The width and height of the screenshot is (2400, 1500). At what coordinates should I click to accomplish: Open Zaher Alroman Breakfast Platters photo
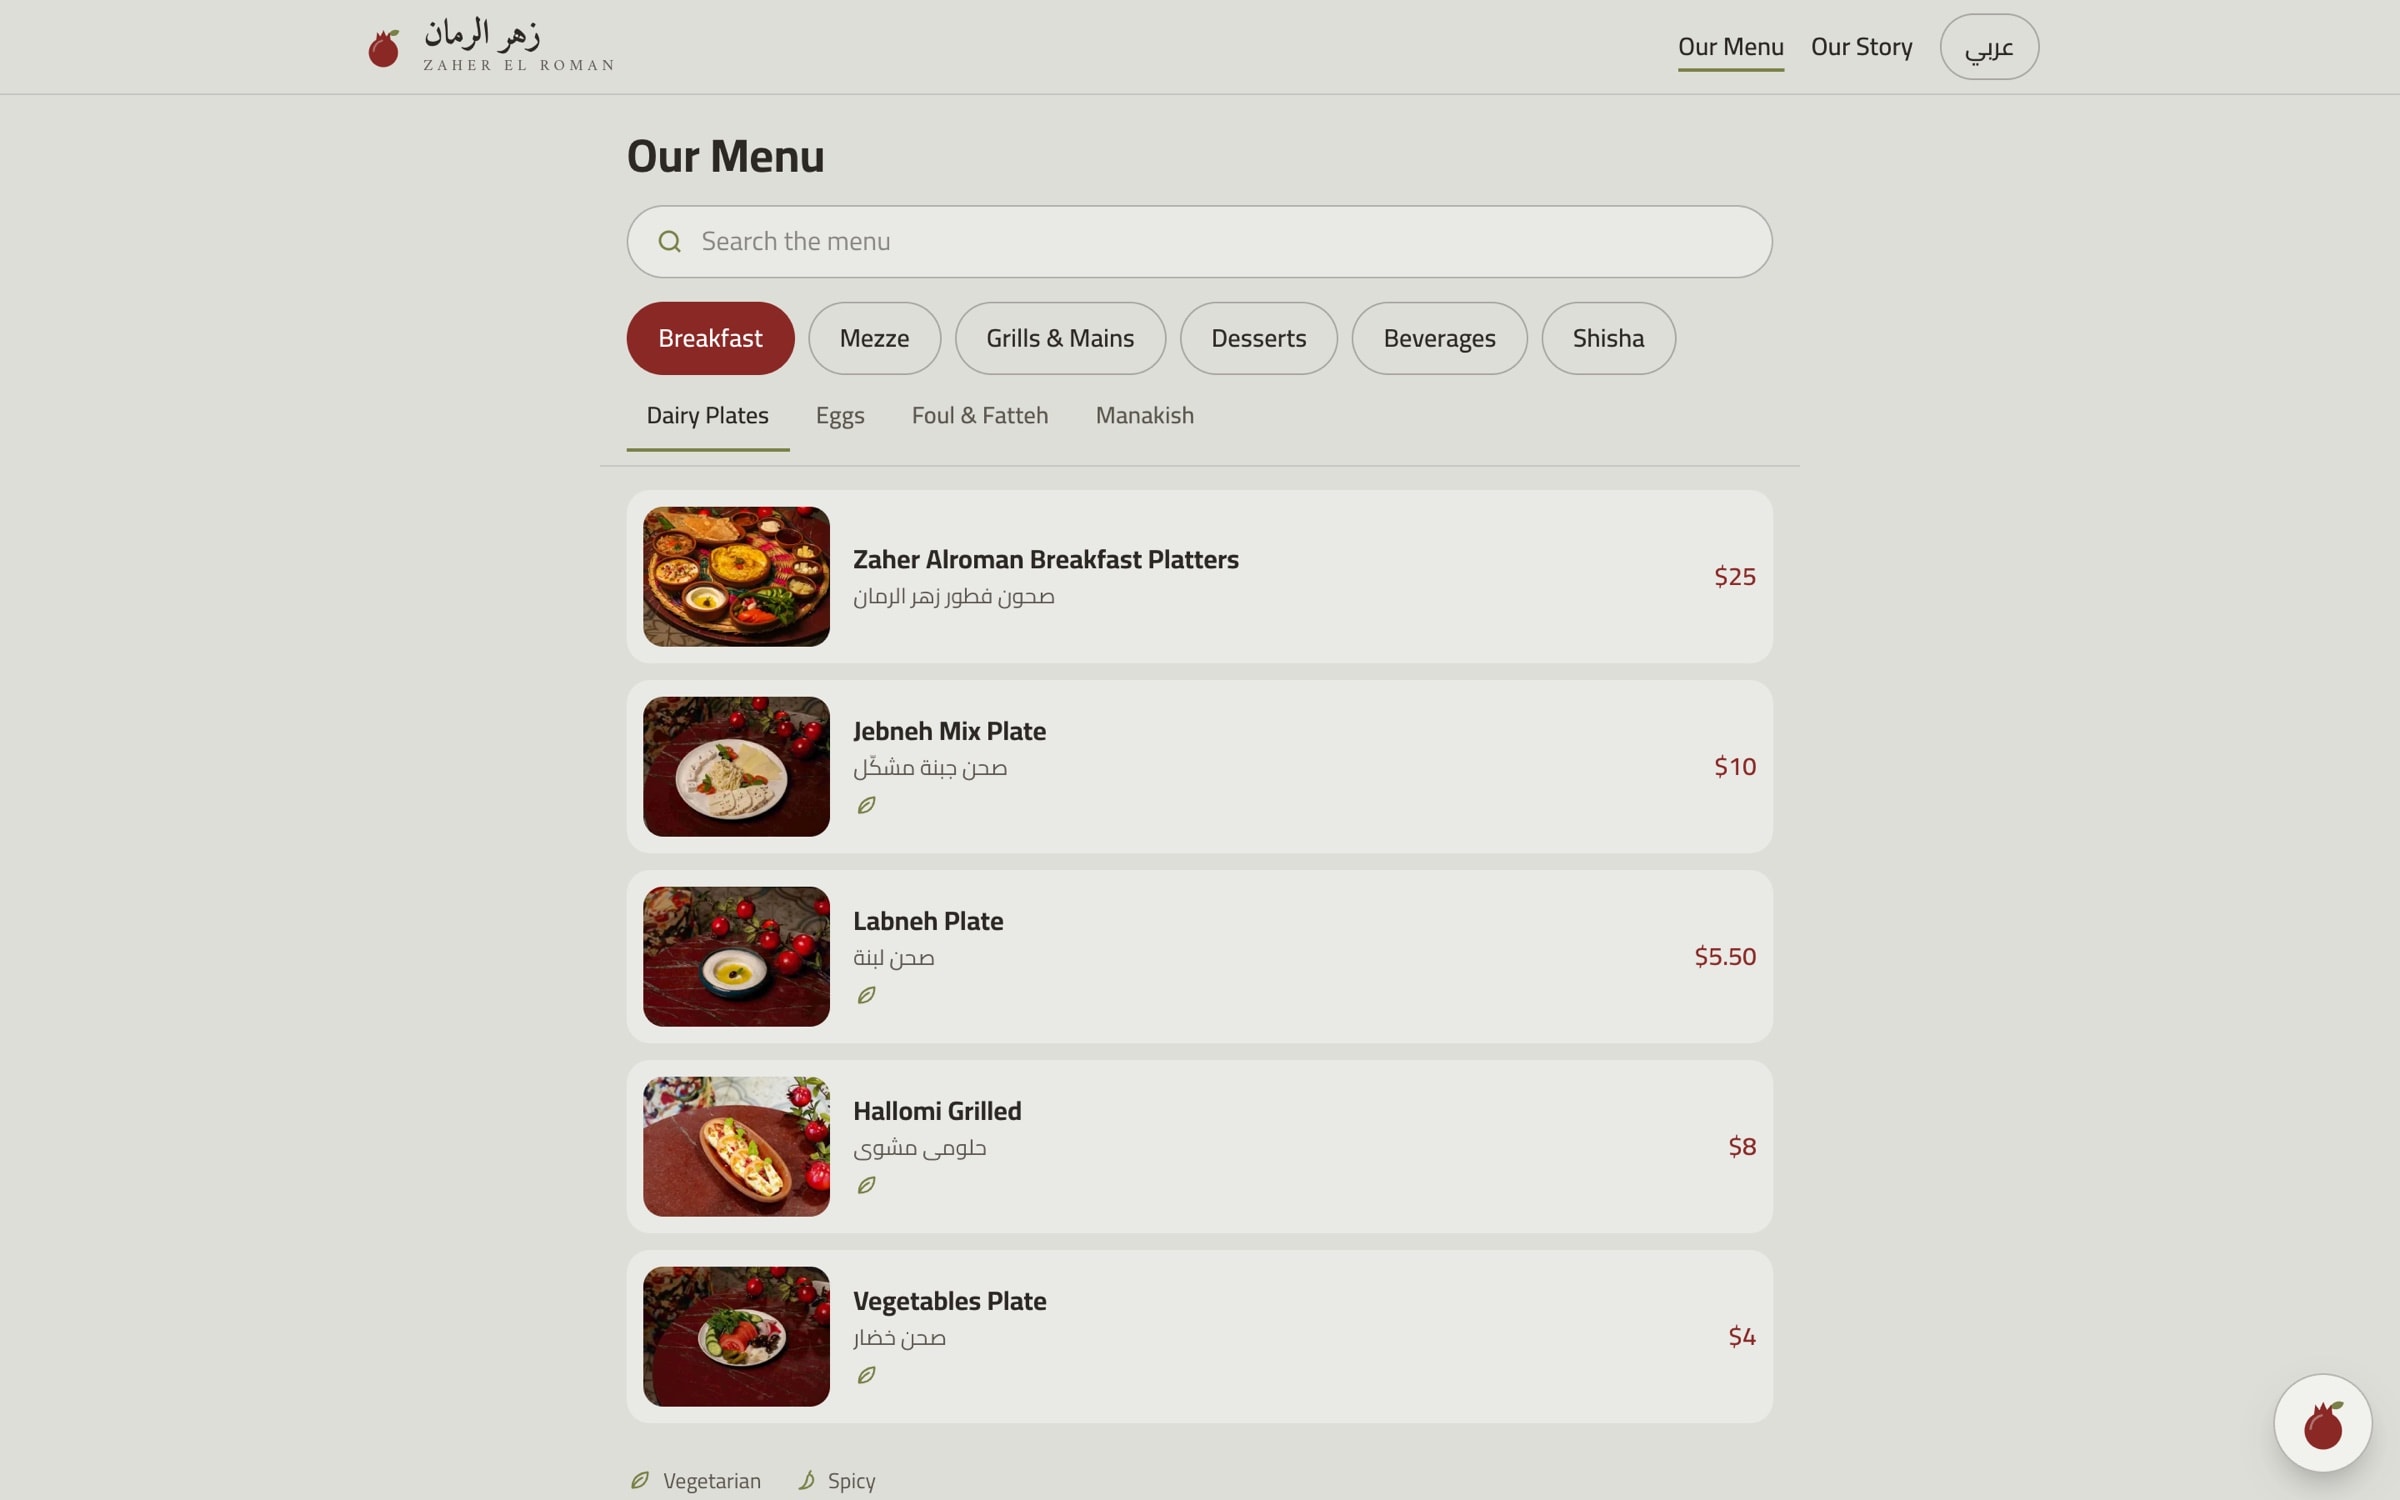click(736, 576)
